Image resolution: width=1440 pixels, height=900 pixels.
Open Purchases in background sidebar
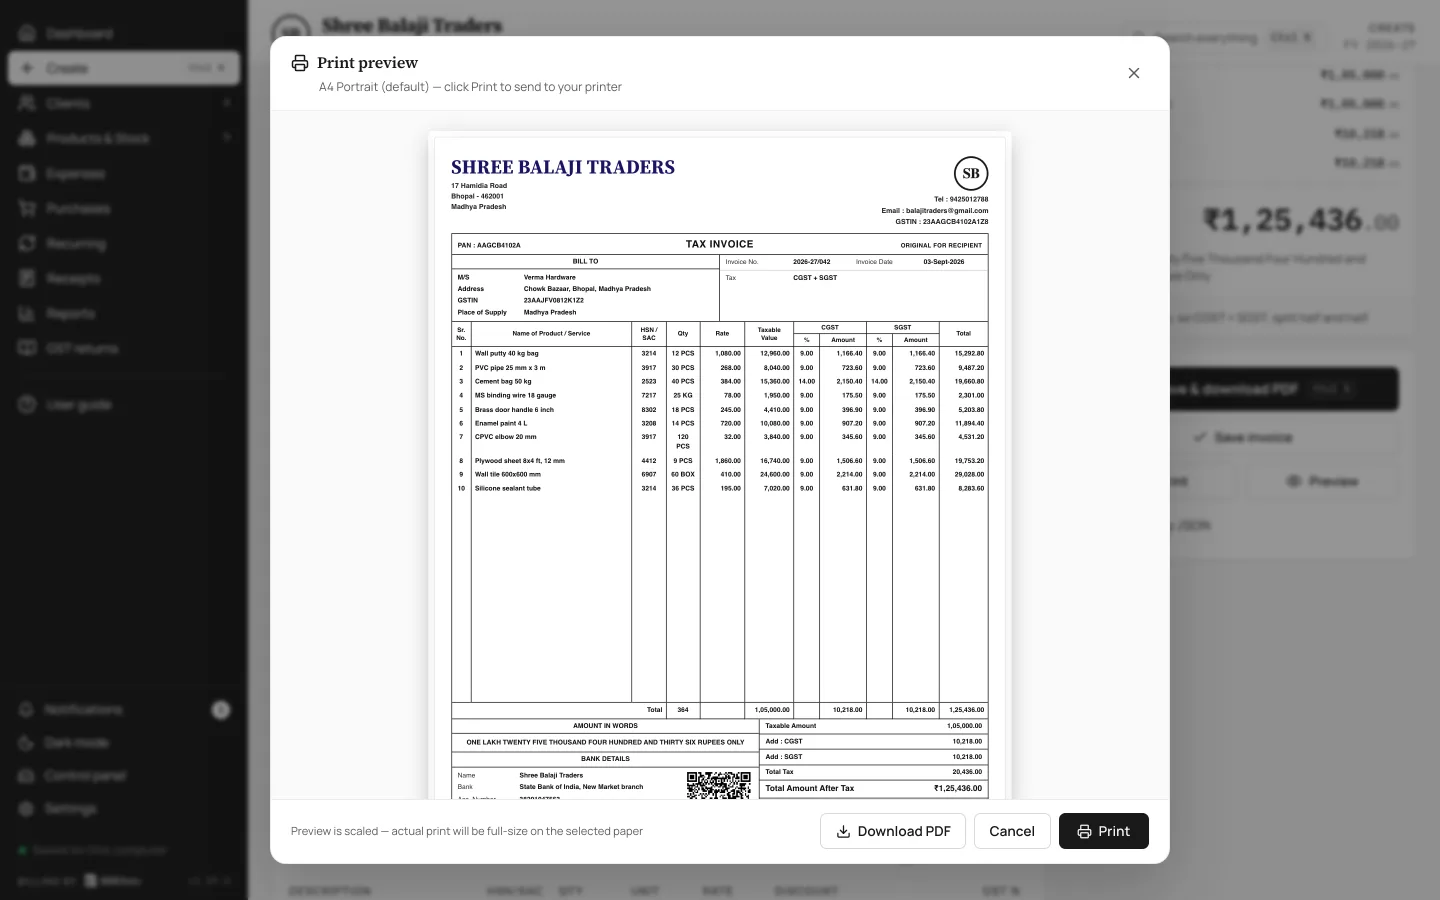124,208
